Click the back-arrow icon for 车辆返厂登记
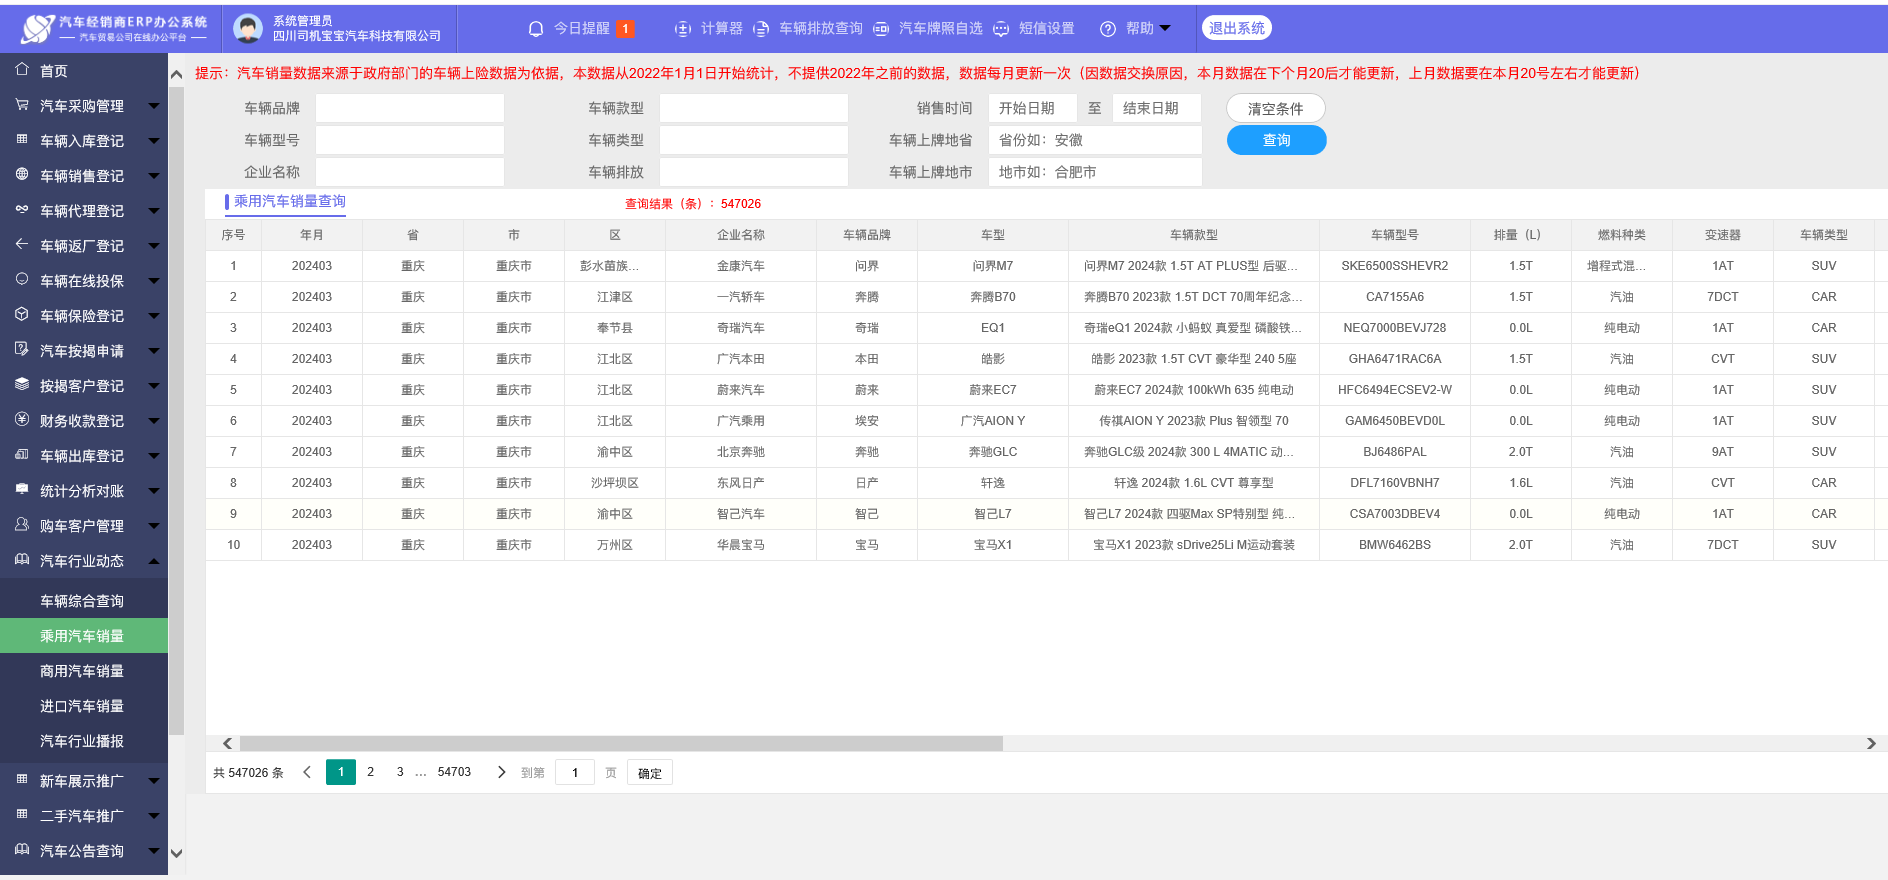 click(x=22, y=245)
